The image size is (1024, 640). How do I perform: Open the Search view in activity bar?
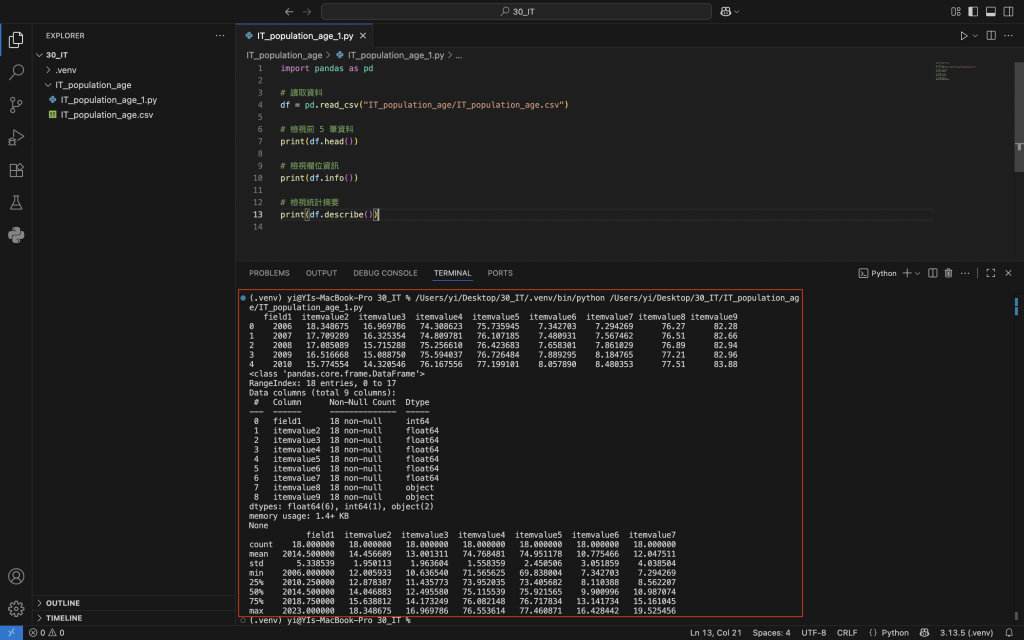point(16,72)
